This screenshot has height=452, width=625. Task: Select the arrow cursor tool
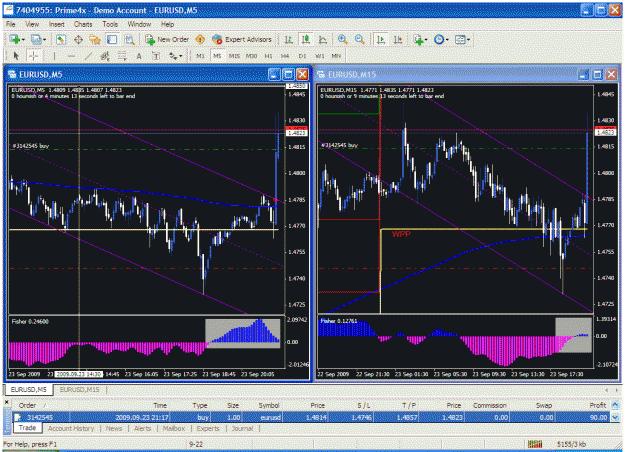(x=16, y=56)
